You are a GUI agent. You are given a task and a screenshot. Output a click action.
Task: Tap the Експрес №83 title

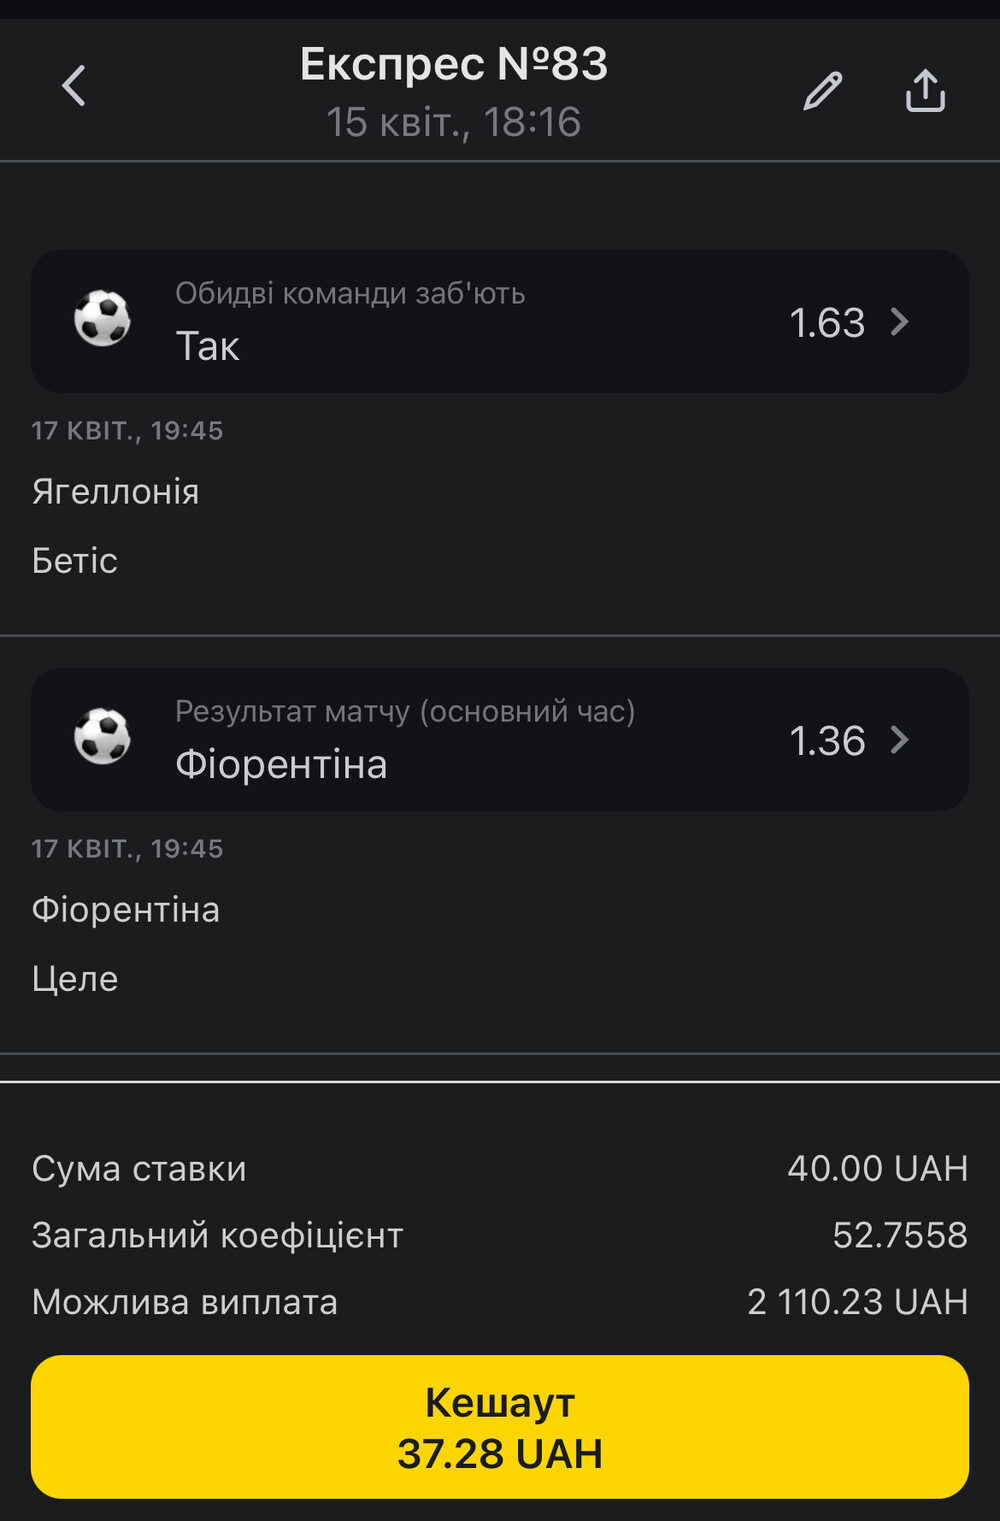(x=454, y=64)
